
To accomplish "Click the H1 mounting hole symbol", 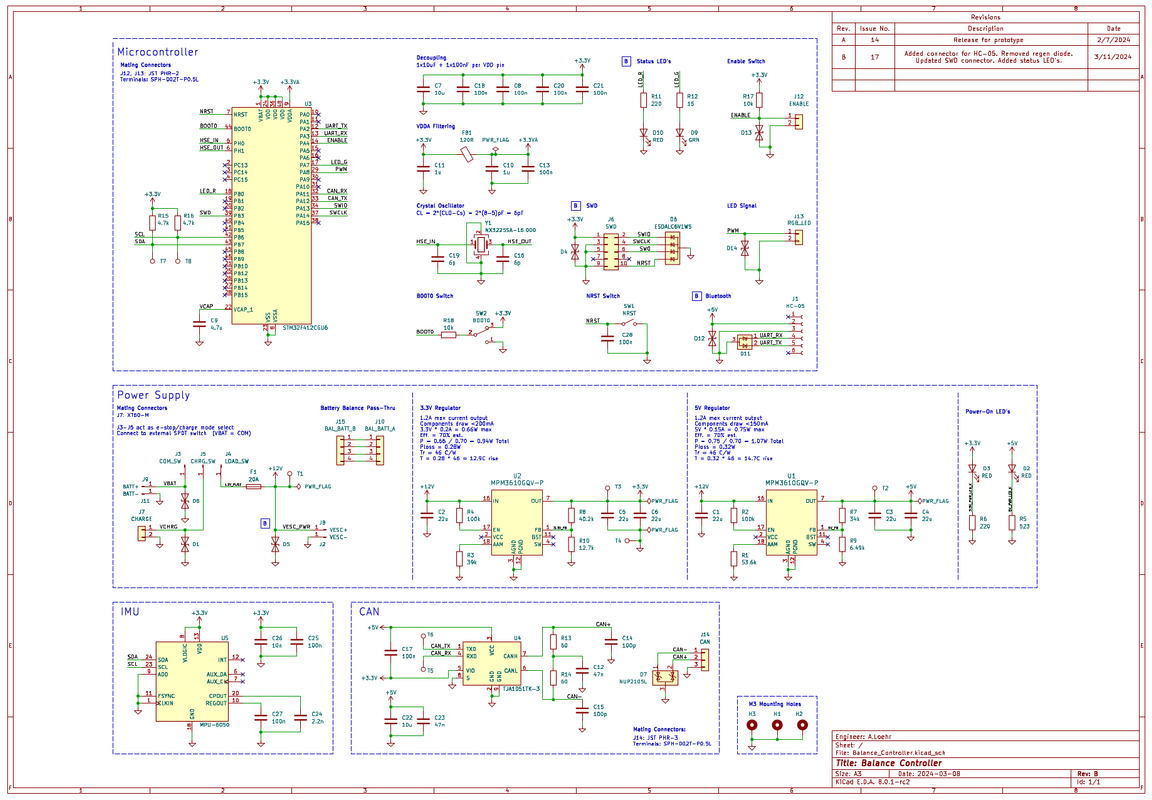I will point(777,725).
